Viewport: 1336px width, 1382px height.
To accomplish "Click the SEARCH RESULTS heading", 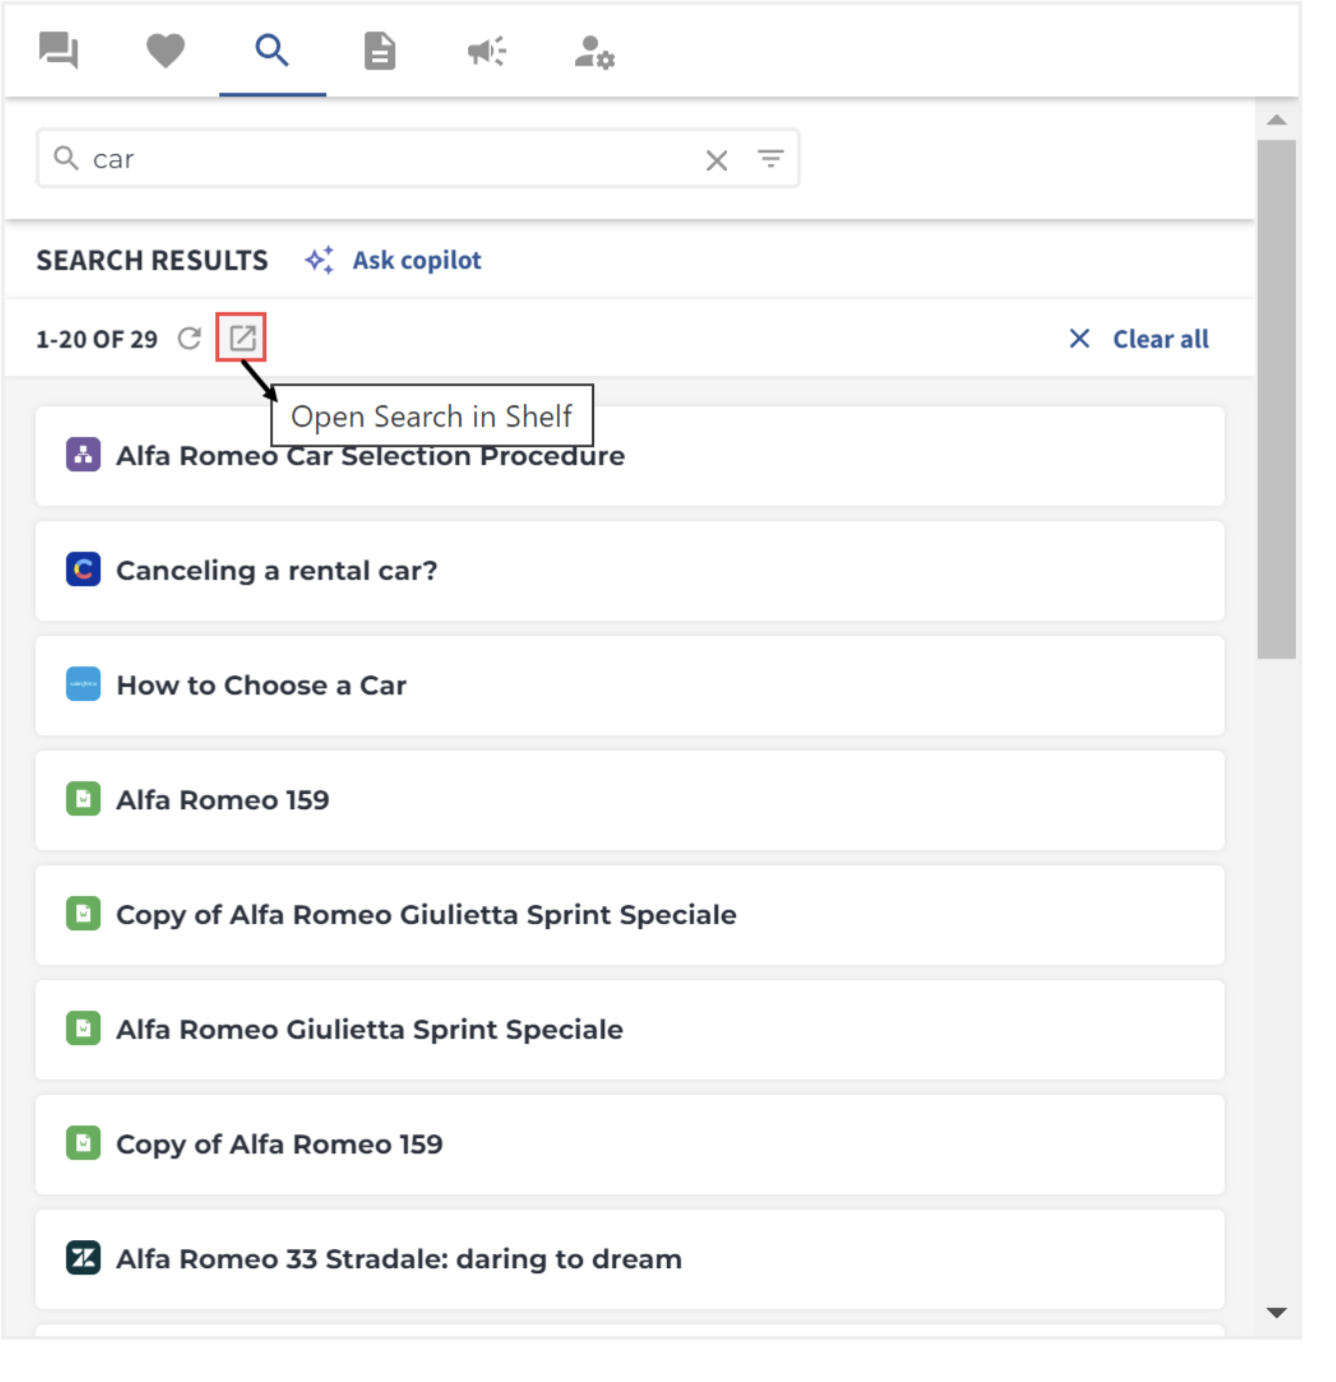I will point(152,260).
